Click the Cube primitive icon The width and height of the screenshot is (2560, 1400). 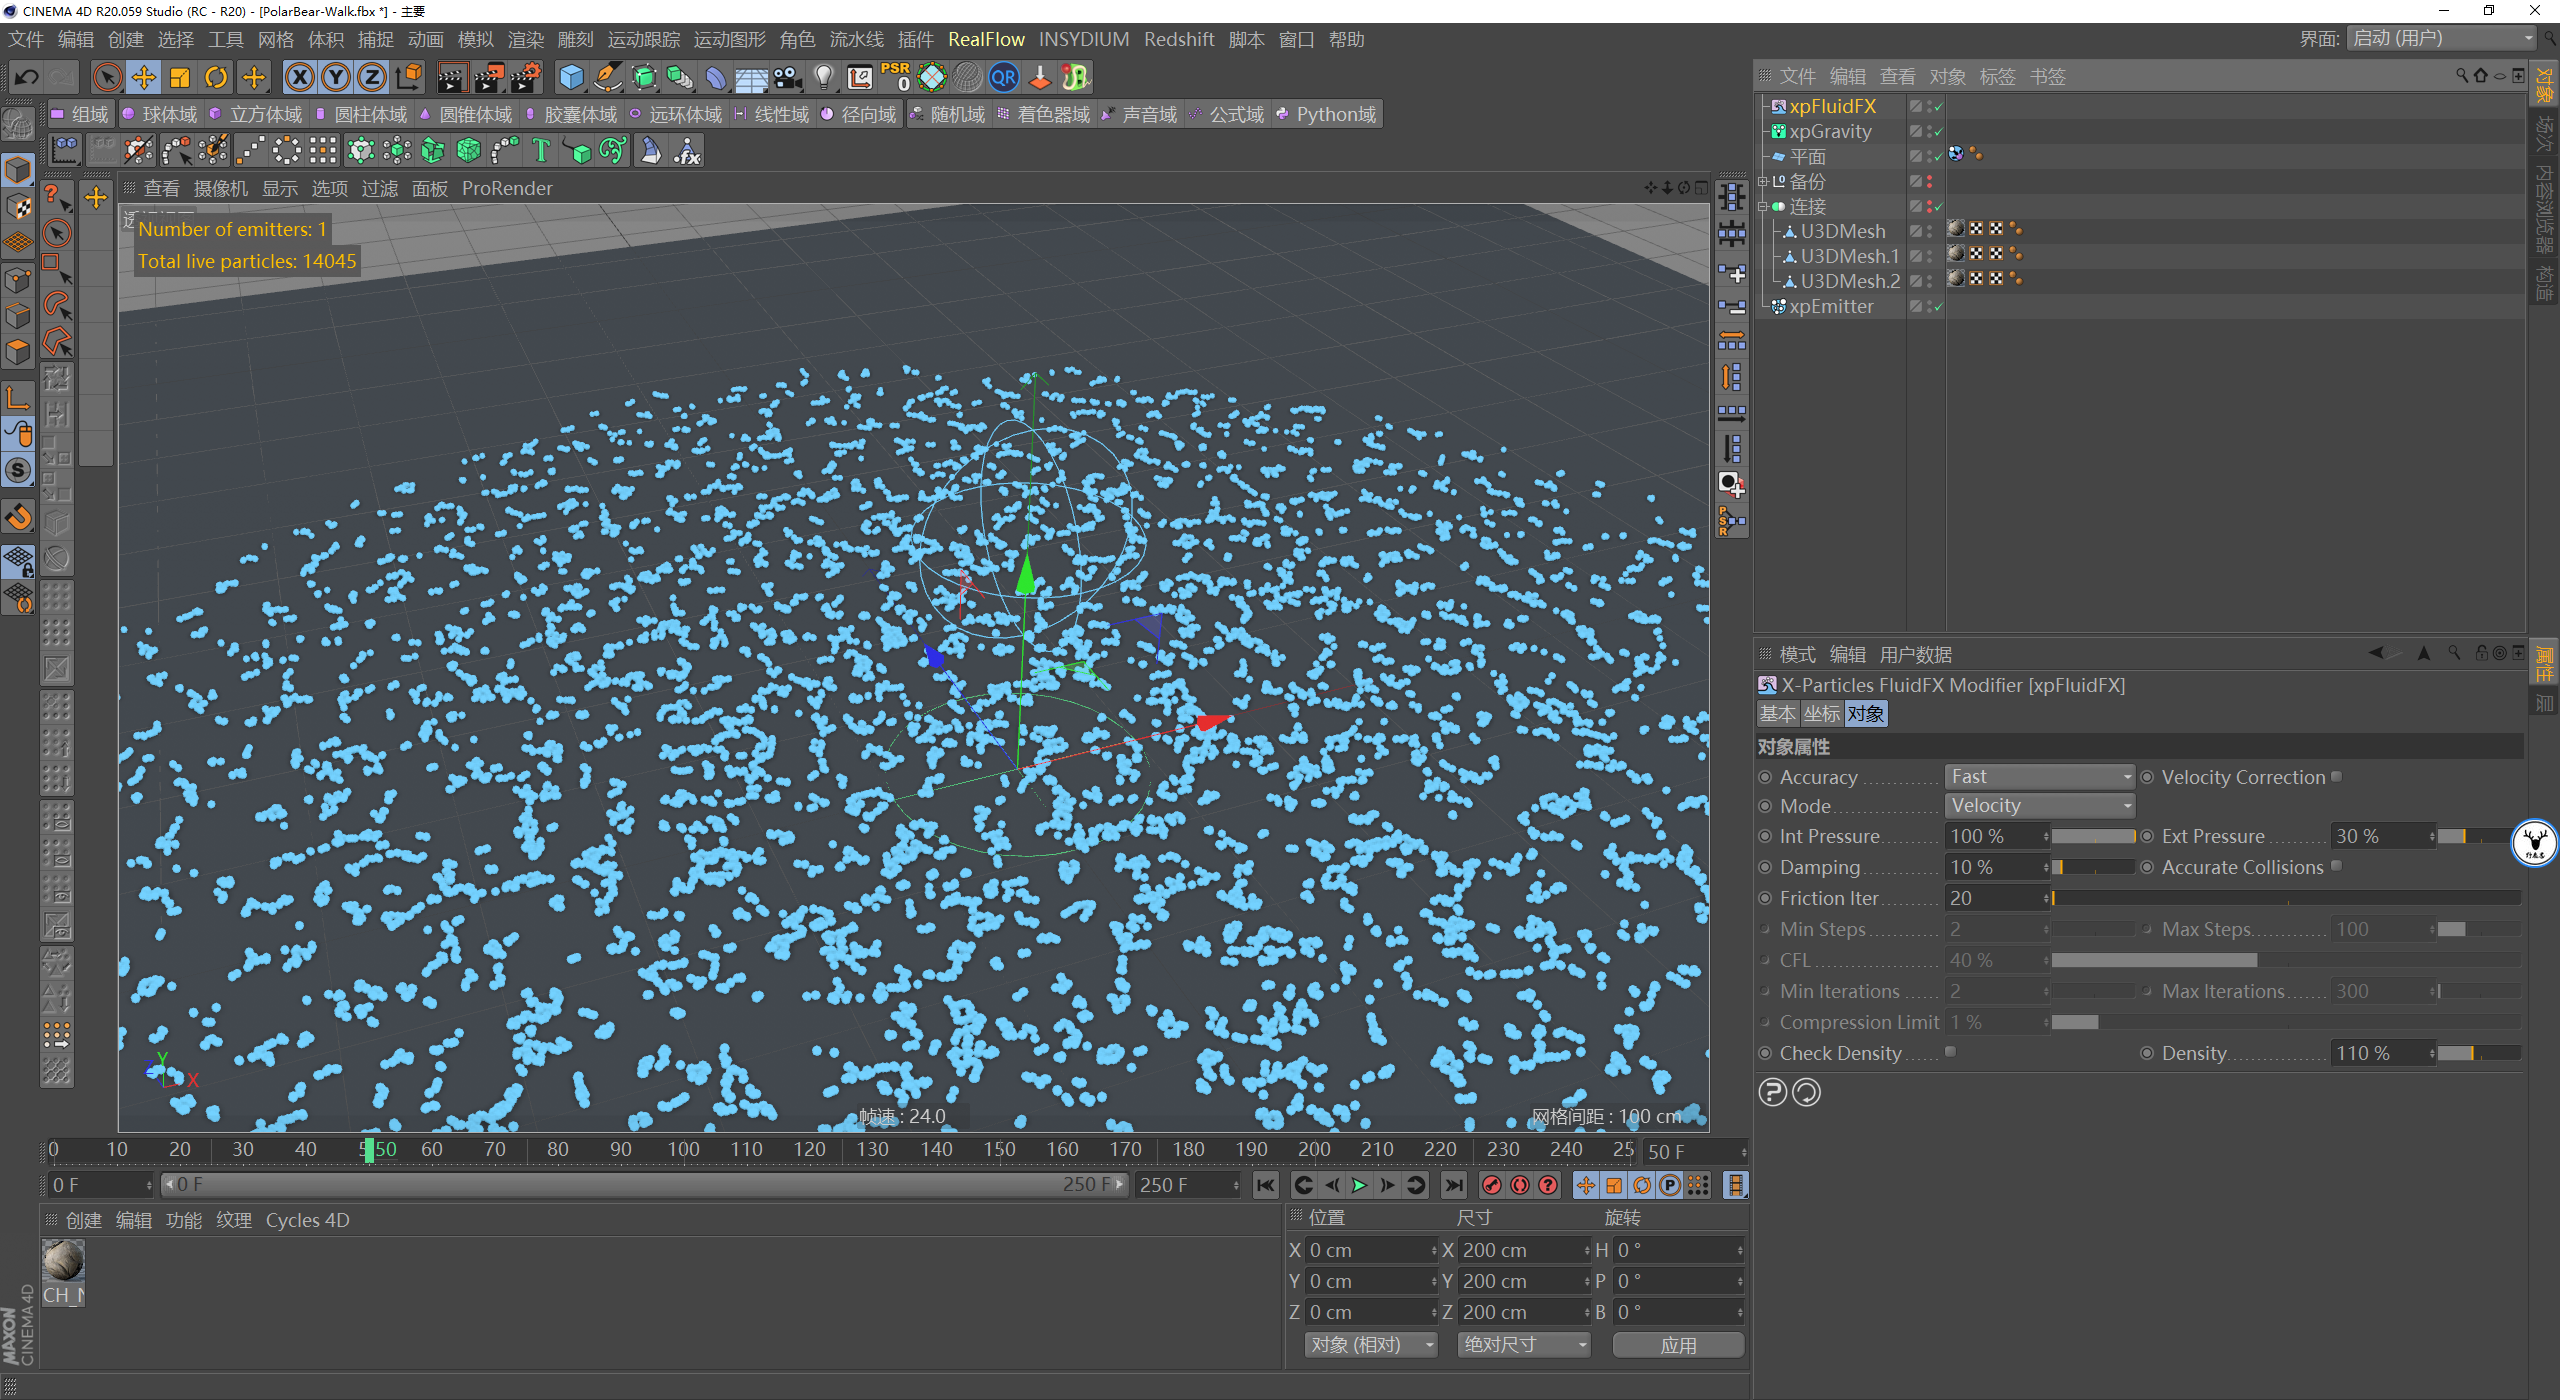pos(571,77)
